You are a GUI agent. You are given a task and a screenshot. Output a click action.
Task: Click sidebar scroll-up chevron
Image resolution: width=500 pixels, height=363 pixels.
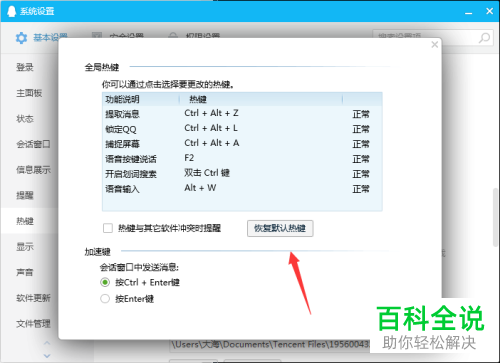point(47,343)
